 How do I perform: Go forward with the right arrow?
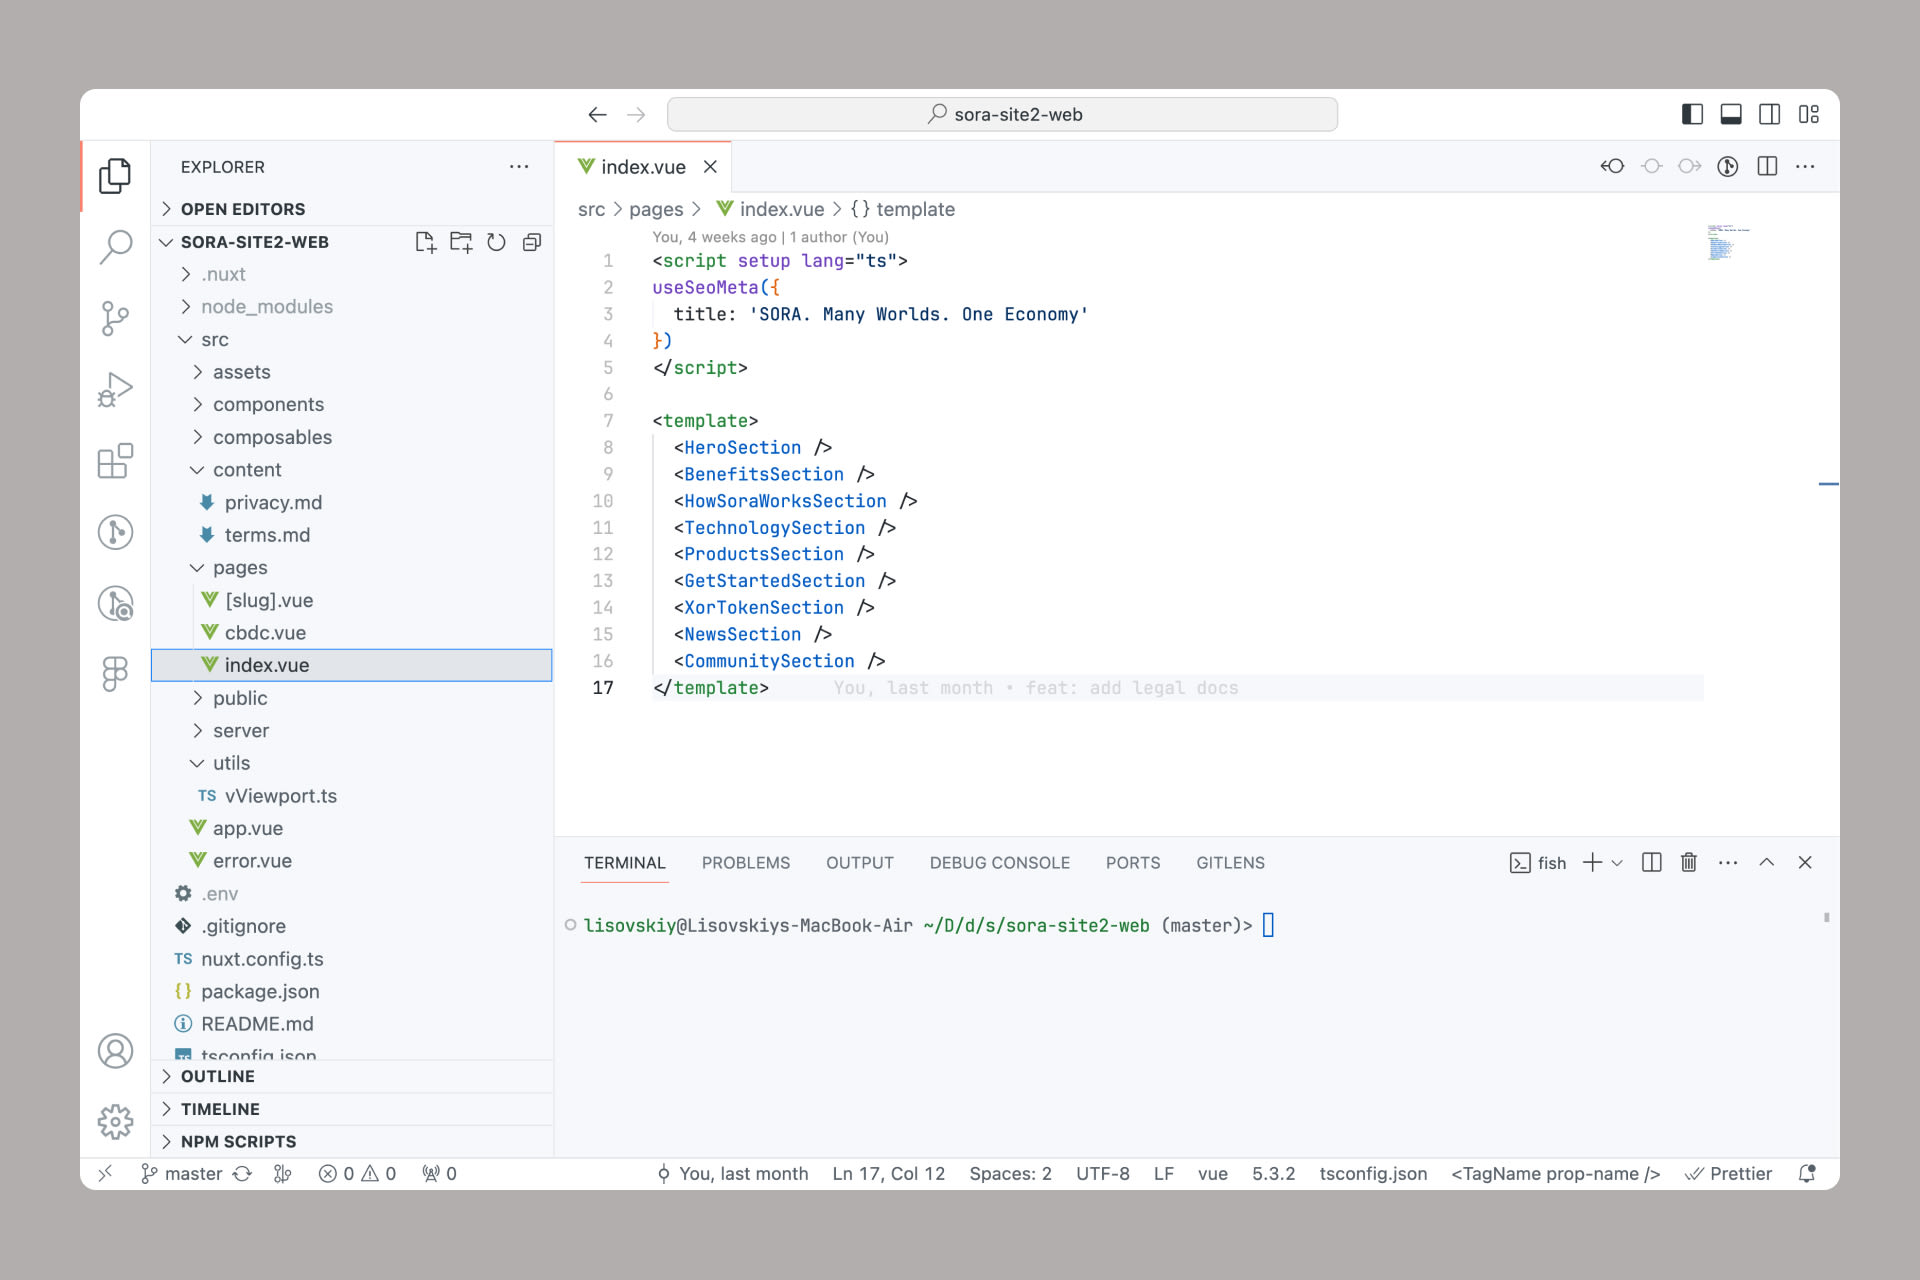click(x=636, y=115)
